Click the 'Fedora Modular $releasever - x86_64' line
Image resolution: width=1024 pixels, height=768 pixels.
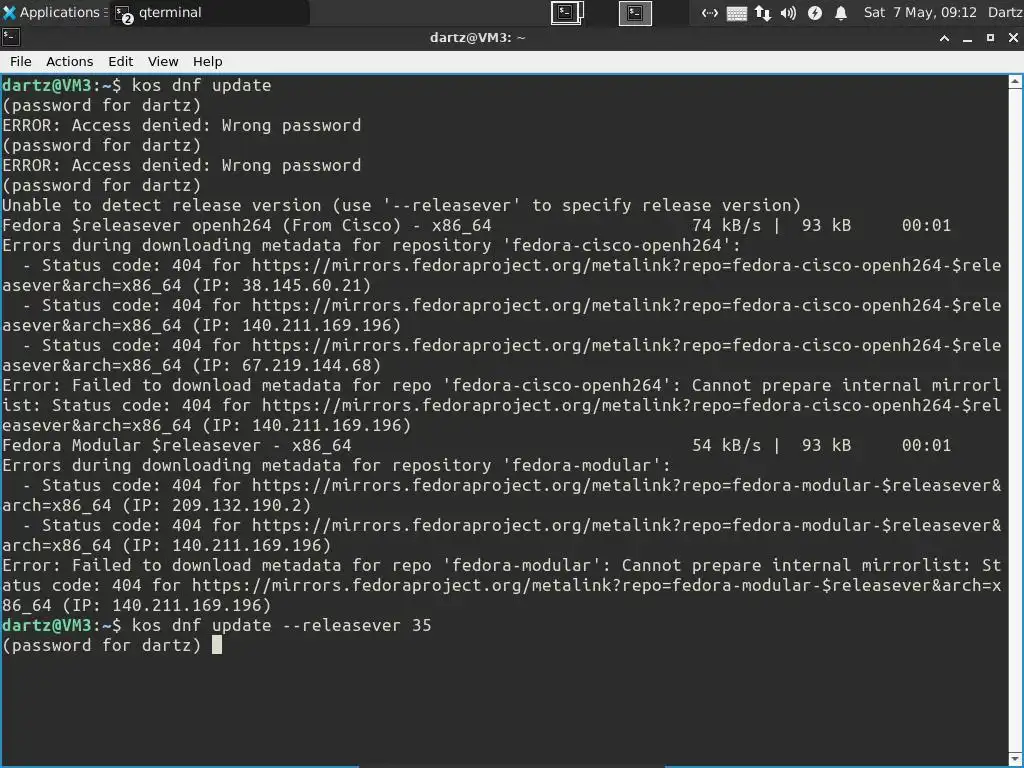coord(177,445)
